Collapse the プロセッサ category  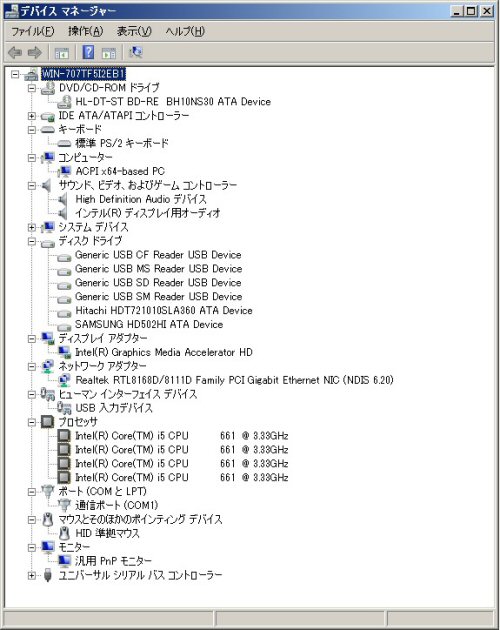coord(32,422)
